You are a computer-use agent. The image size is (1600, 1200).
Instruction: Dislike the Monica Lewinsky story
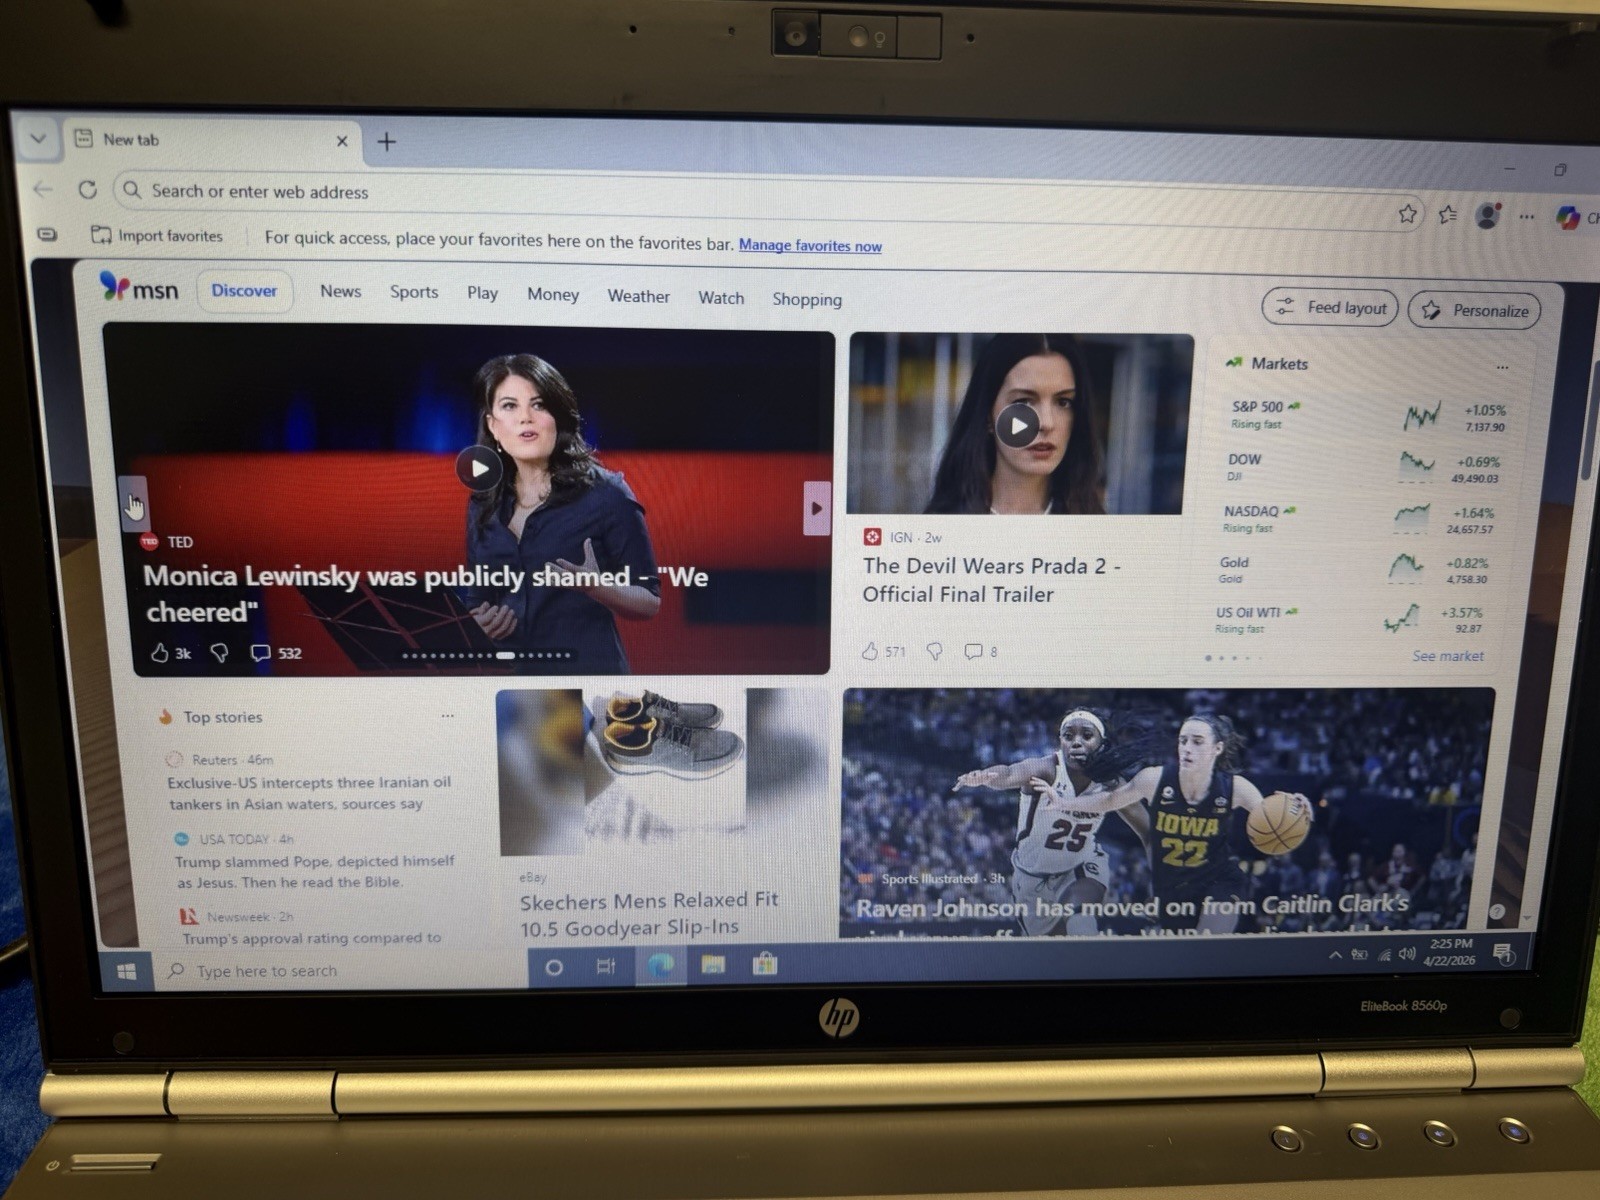tap(219, 653)
